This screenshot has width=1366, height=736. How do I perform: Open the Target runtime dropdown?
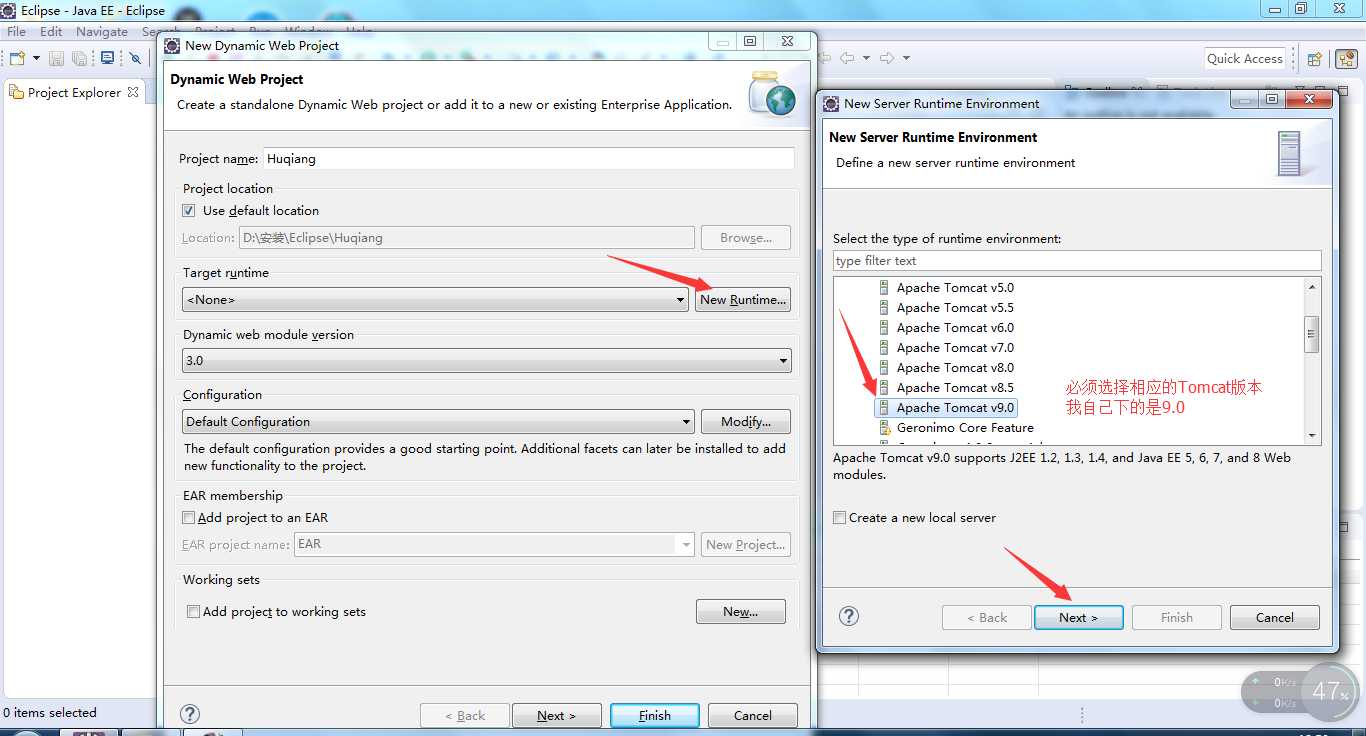pyautogui.click(x=436, y=299)
